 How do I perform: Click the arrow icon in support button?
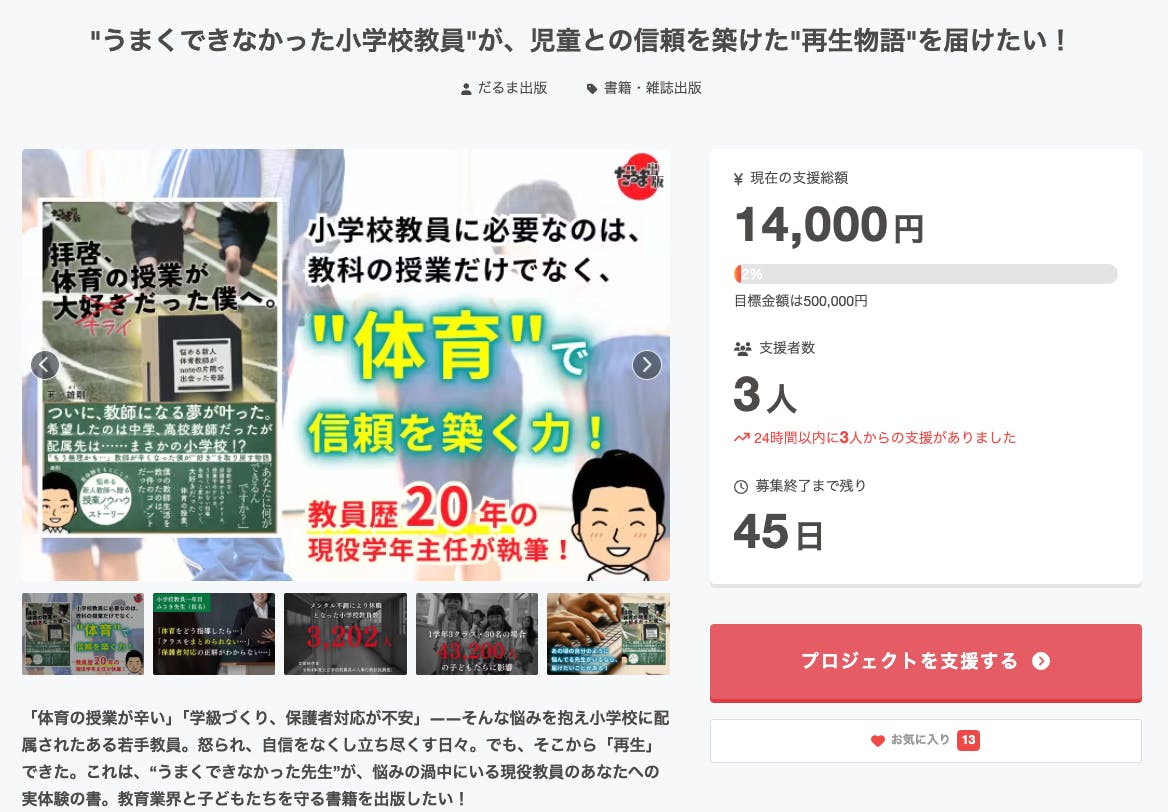(1041, 661)
